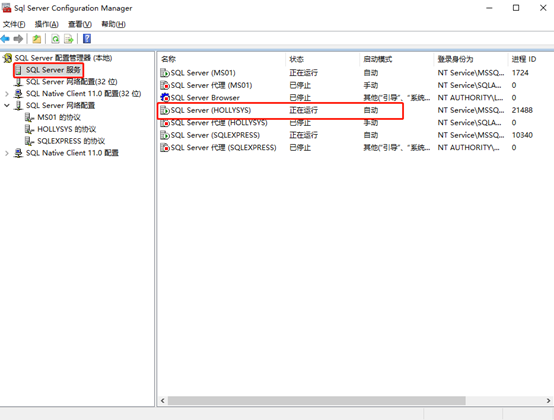The height and width of the screenshot is (420, 554).
Task: Open the 查看(V) menu
Action: (x=80, y=24)
